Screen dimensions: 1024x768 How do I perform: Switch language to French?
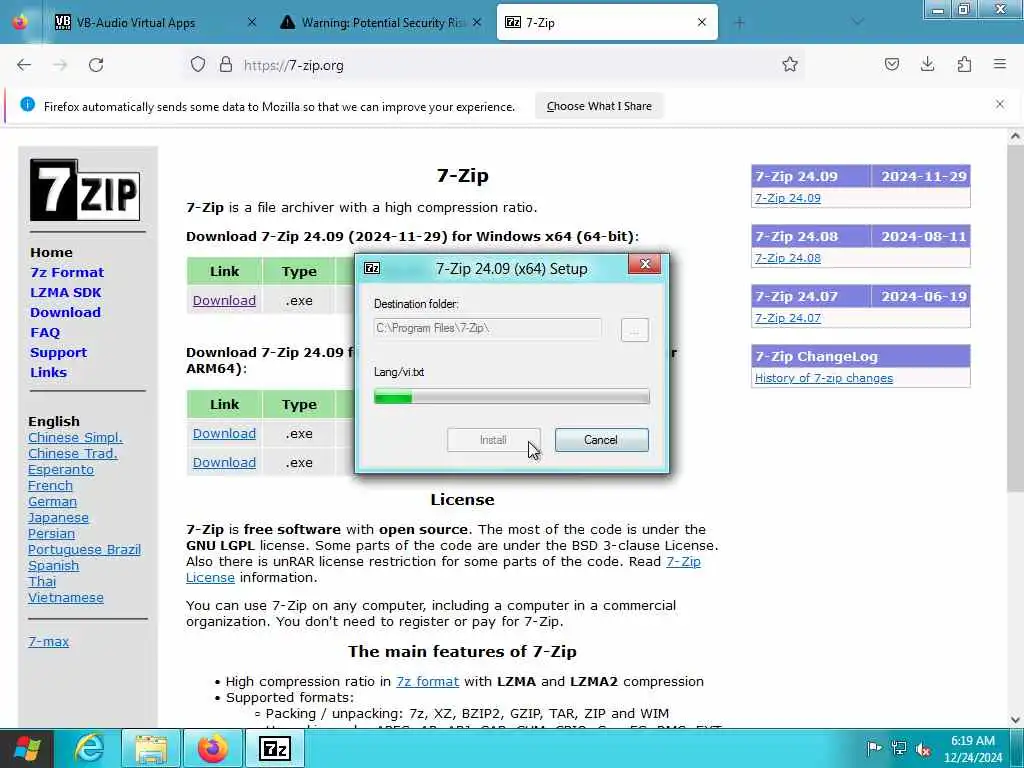pyautogui.click(x=50, y=485)
